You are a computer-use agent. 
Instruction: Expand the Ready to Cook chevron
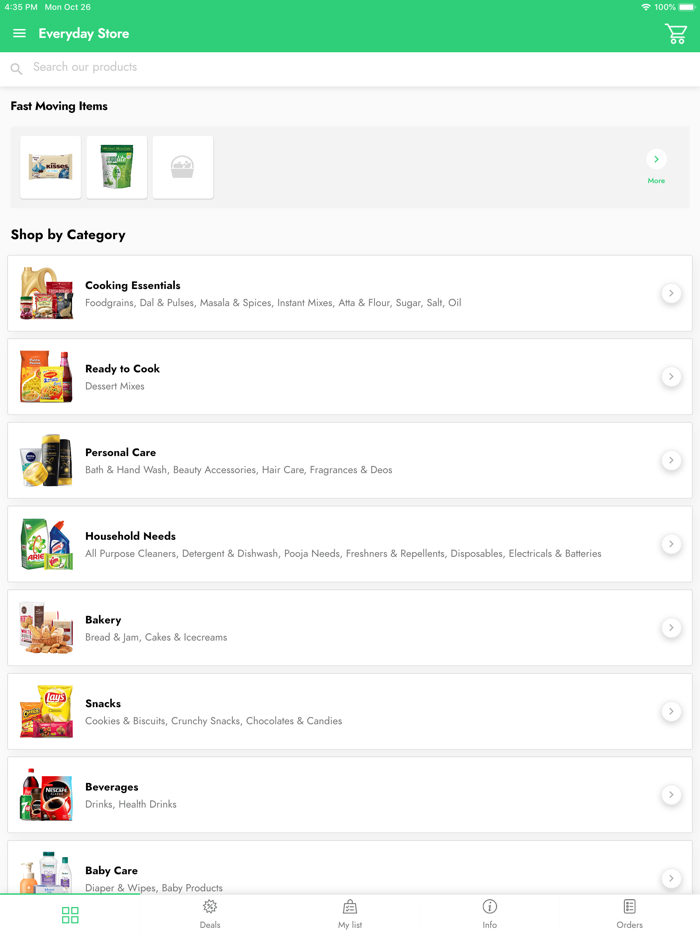click(x=671, y=377)
